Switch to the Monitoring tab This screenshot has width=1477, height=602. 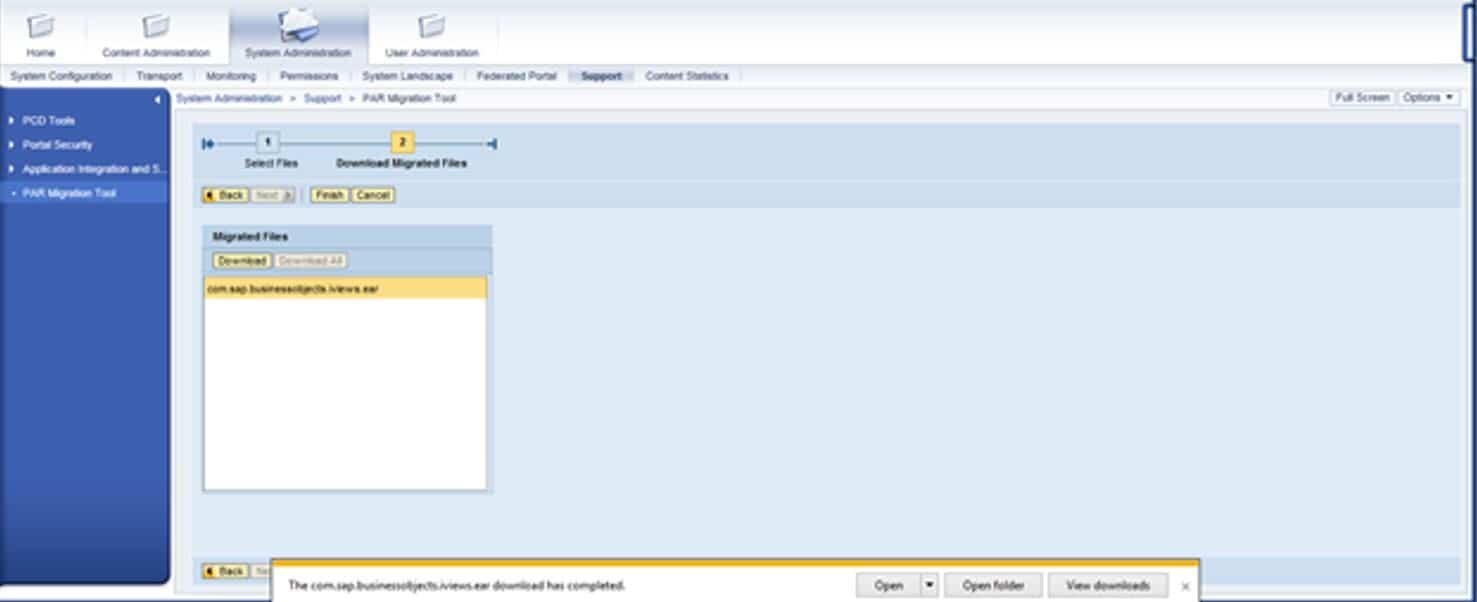pyautogui.click(x=231, y=76)
